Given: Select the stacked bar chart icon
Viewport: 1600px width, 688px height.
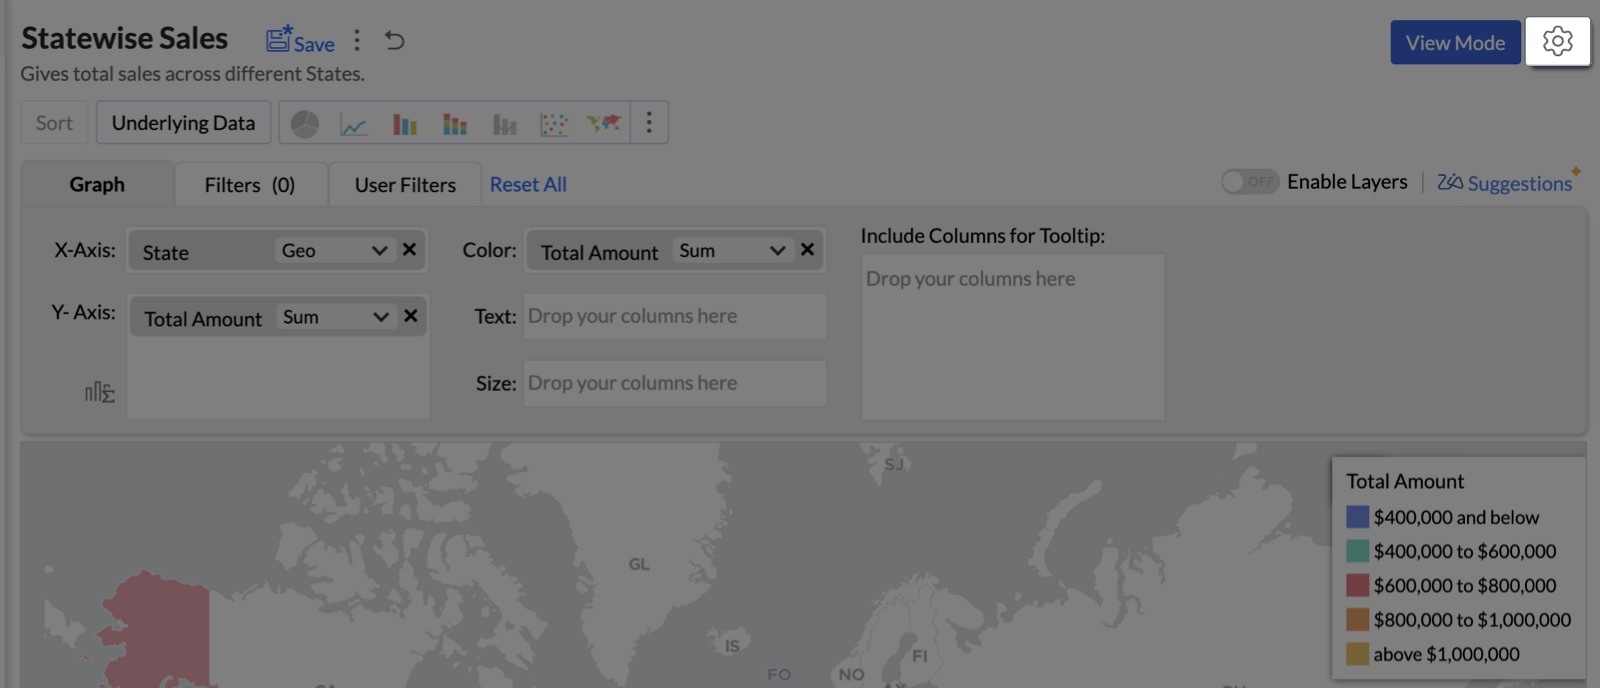Looking at the screenshot, I should [455, 124].
